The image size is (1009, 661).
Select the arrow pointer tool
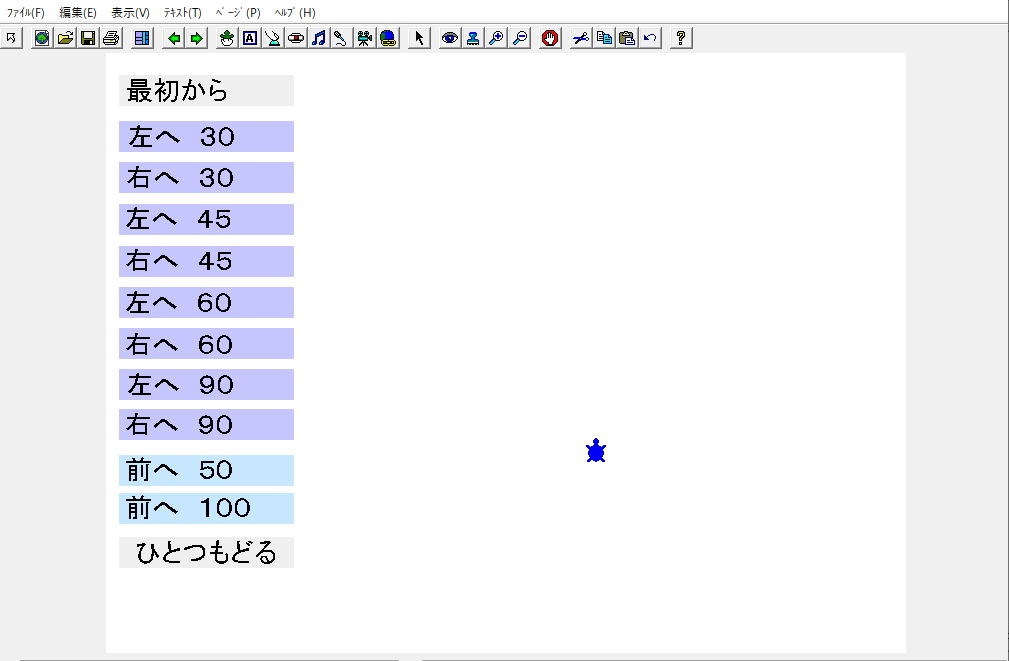[419, 38]
